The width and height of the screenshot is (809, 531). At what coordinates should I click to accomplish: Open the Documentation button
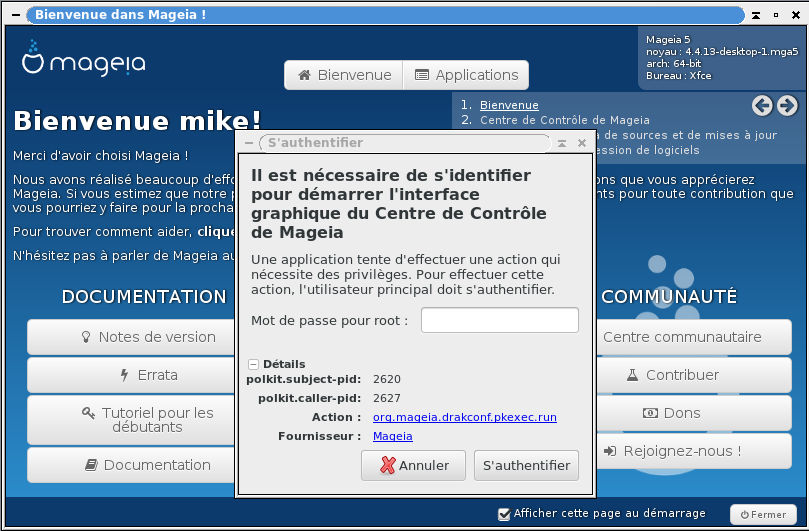tap(131, 465)
